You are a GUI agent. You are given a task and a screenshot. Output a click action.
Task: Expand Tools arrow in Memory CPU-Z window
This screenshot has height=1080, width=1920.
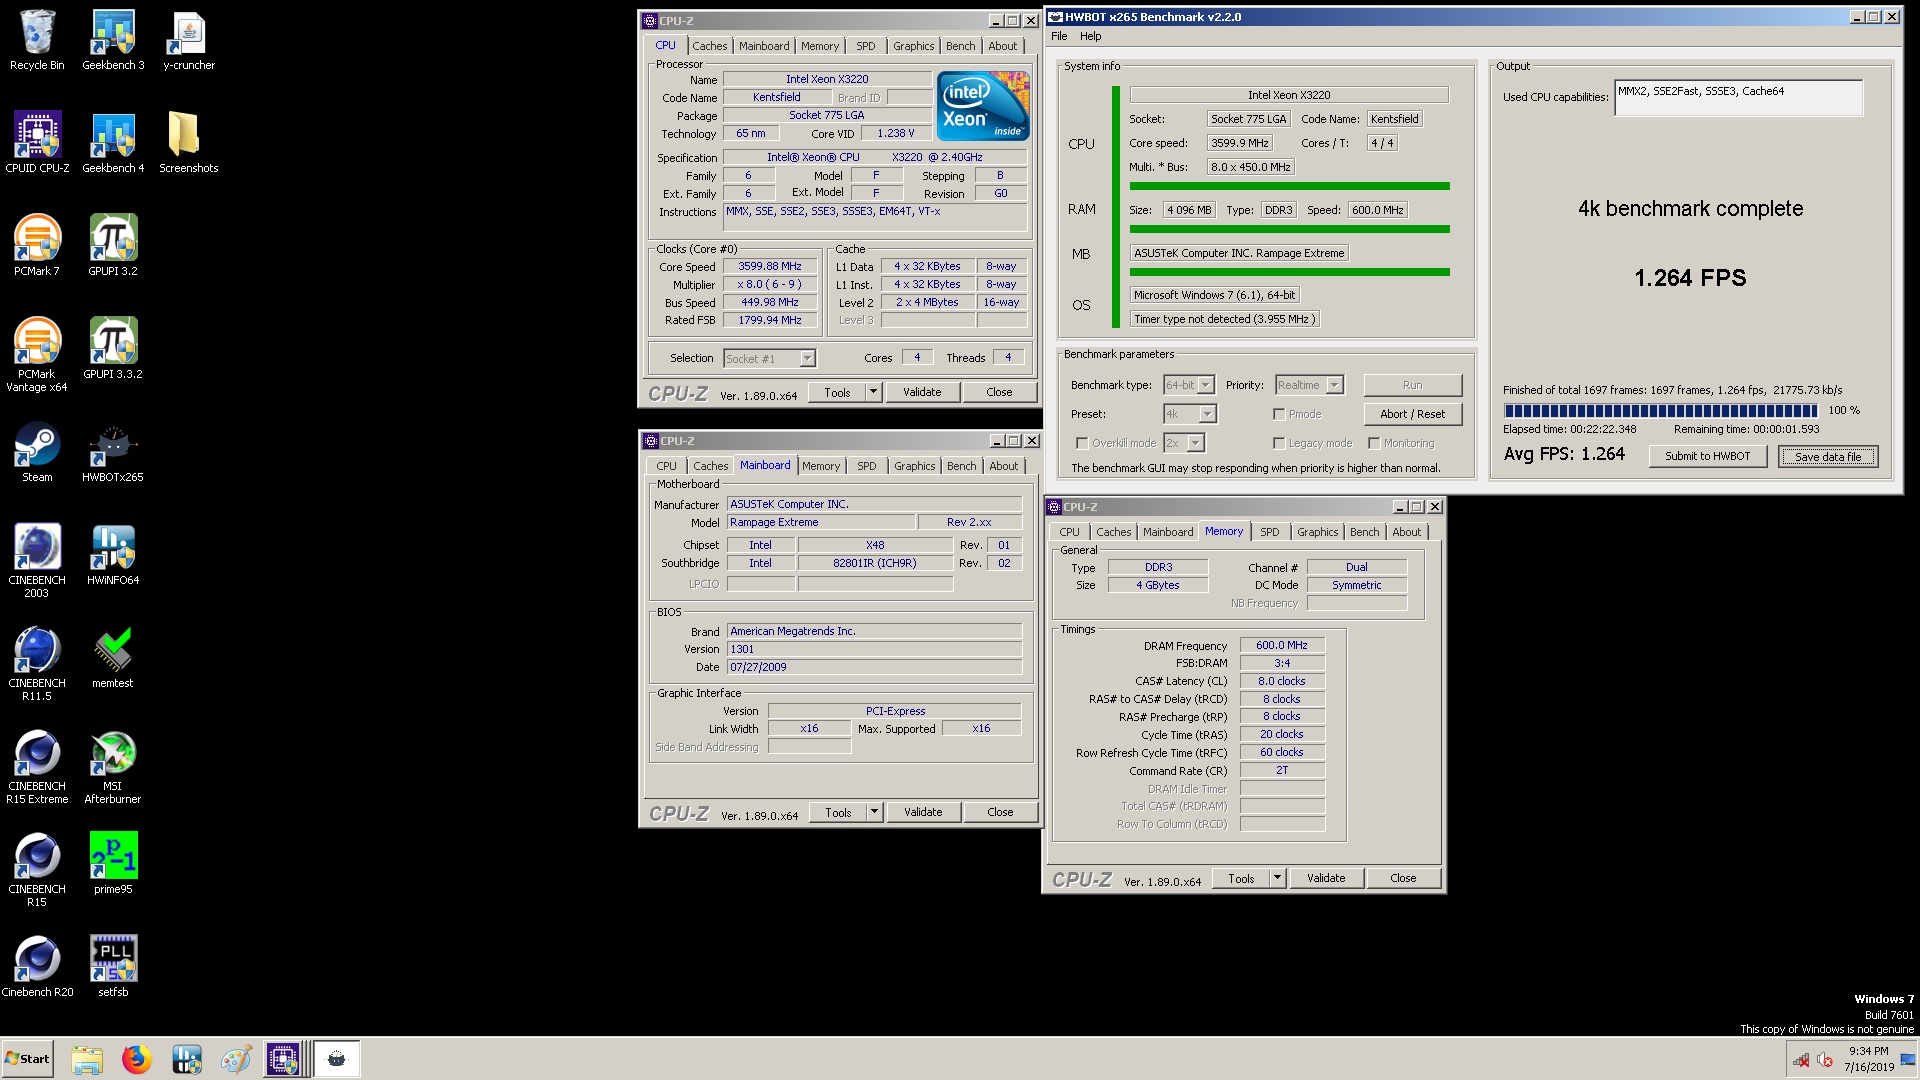pos(1277,878)
